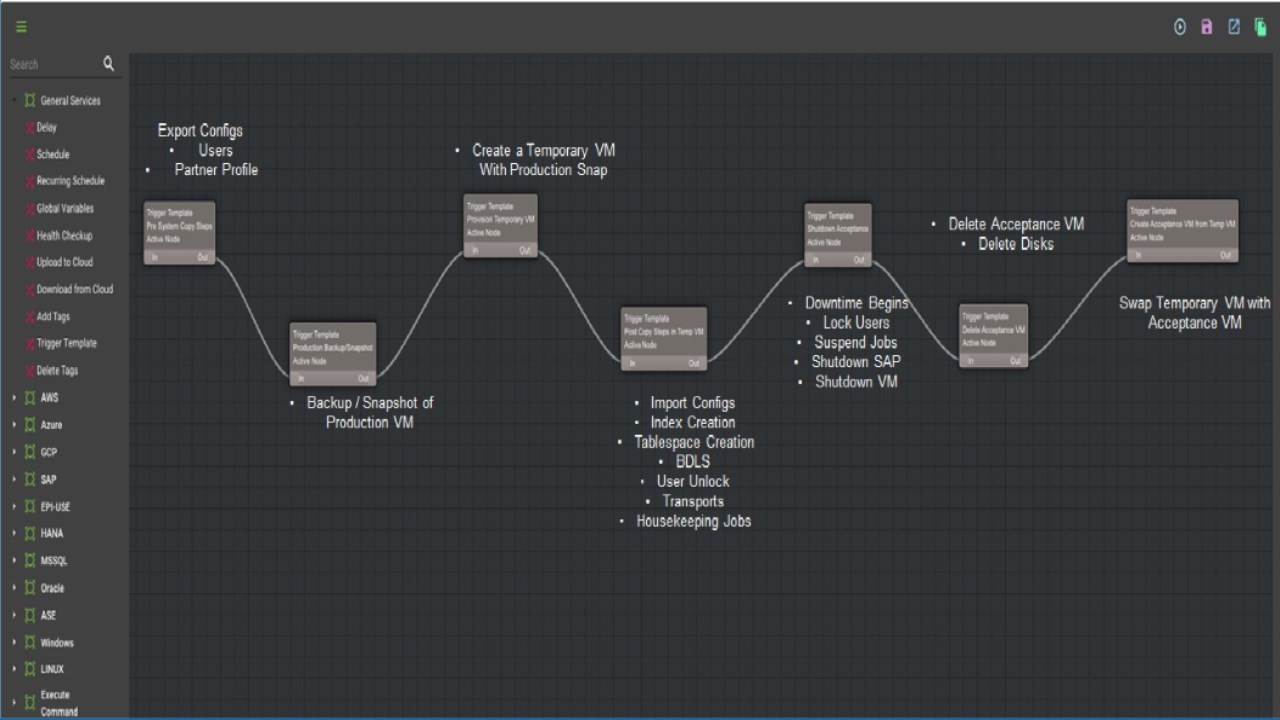This screenshot has width=1280, height=720.
Task: Click Out port of Shutdown Acceptance node
Action: click(x=859, y=260)
